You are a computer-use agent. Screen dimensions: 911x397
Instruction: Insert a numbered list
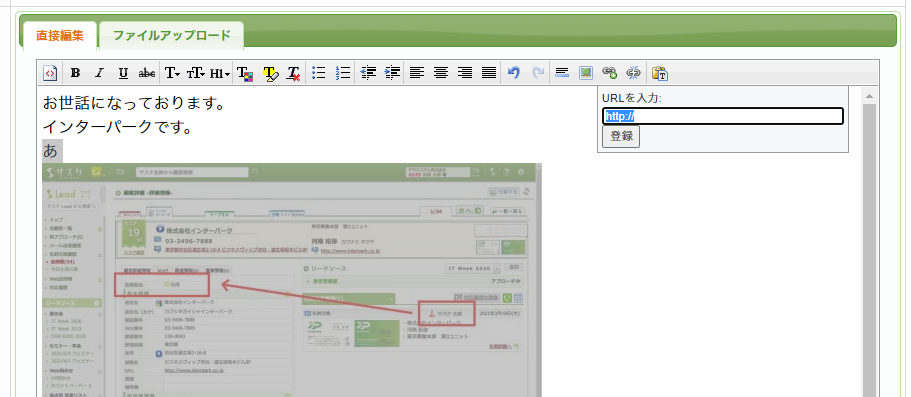tap(343, 73)
